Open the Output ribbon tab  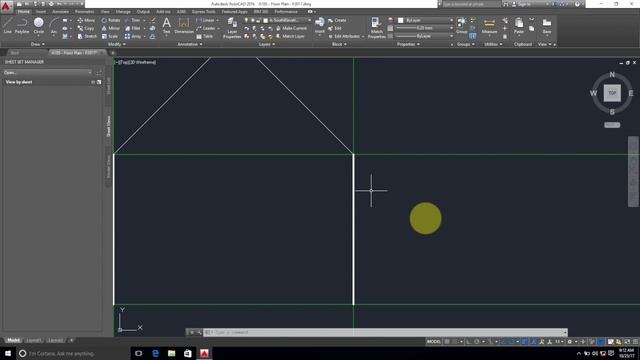143,12
